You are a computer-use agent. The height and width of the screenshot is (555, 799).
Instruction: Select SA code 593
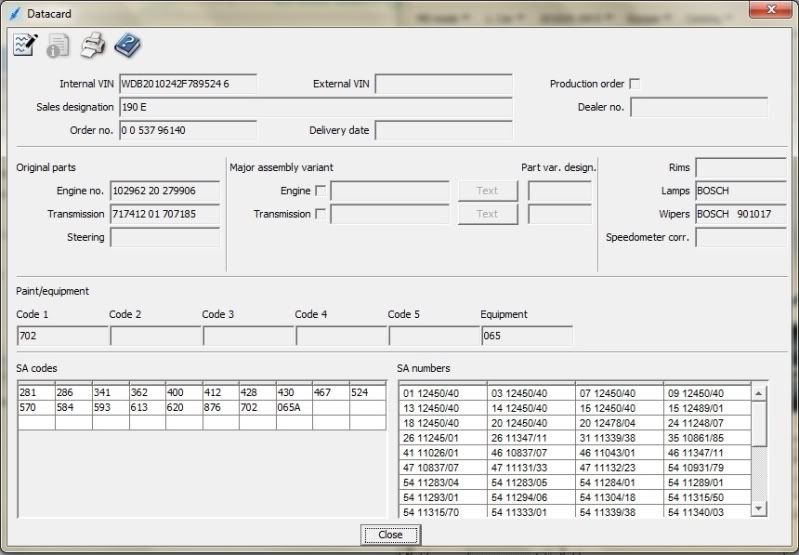pyautogui.click(x=111, y=407)
